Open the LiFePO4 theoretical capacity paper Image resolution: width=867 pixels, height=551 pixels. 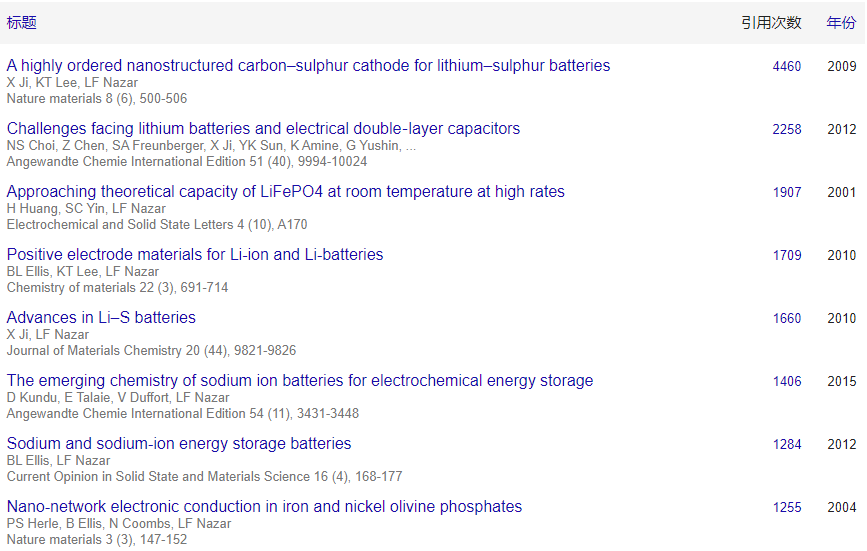(285, 191)
